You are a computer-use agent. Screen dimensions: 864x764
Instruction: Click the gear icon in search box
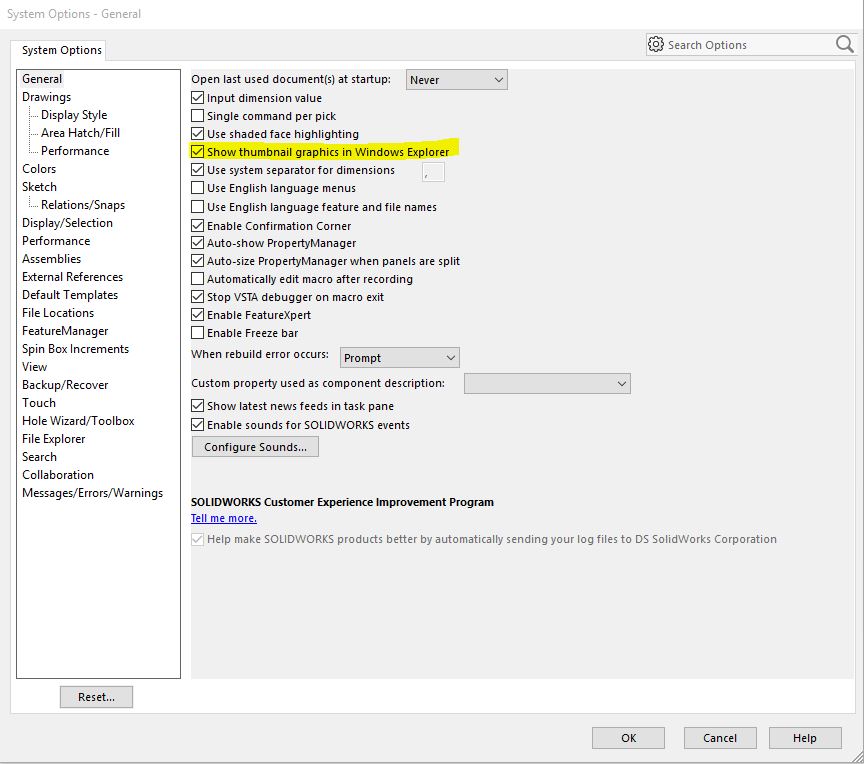pyautogui.click(x=656, y=44)
